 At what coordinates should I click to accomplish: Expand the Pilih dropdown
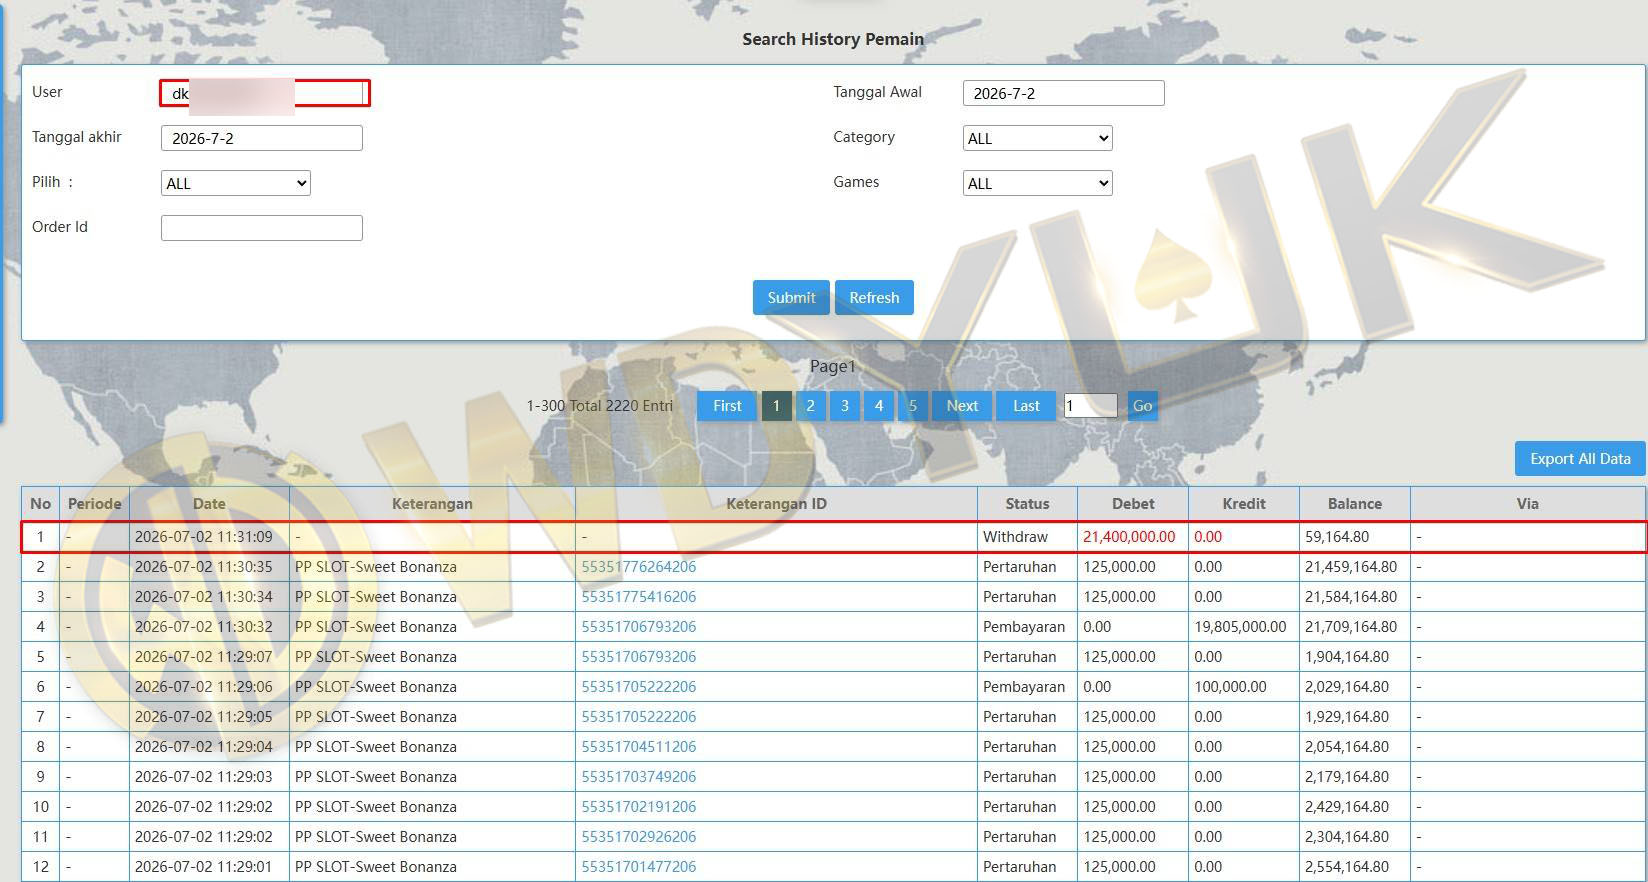(235, 183)
